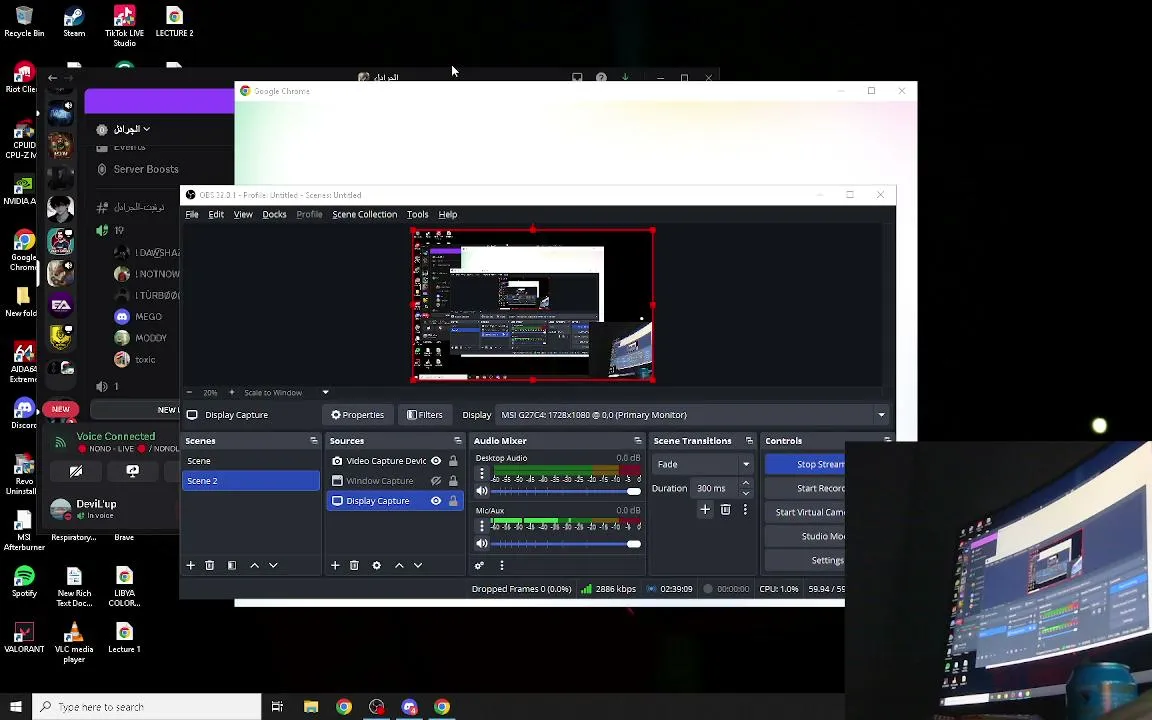Toggle lock on Display Capture source

click(453, 500)
